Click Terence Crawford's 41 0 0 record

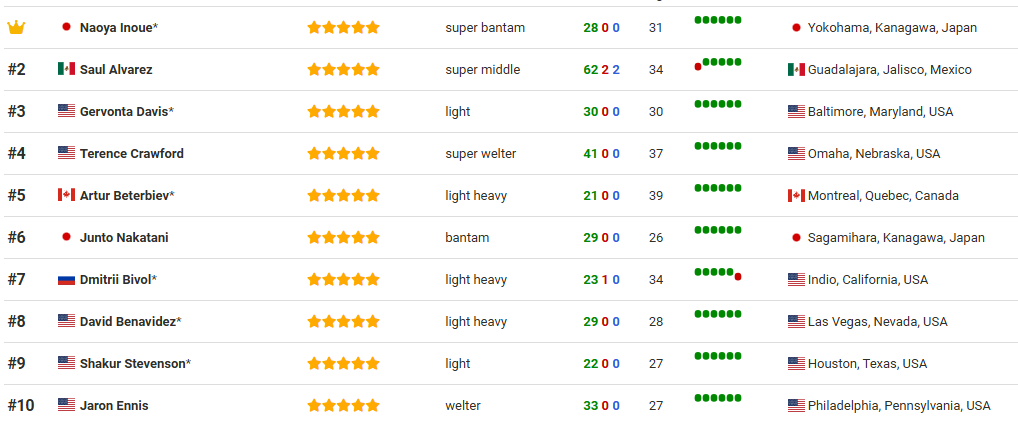pos(601,154)
